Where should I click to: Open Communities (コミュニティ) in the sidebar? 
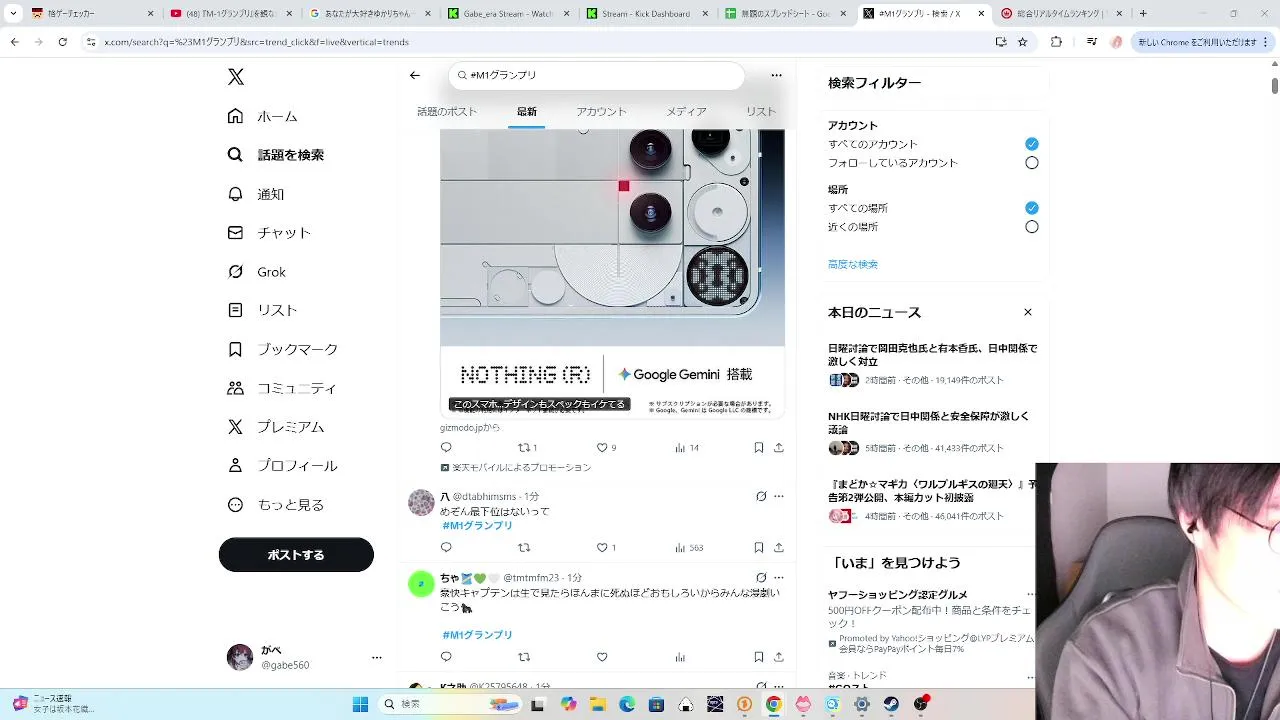coord(282,388)
